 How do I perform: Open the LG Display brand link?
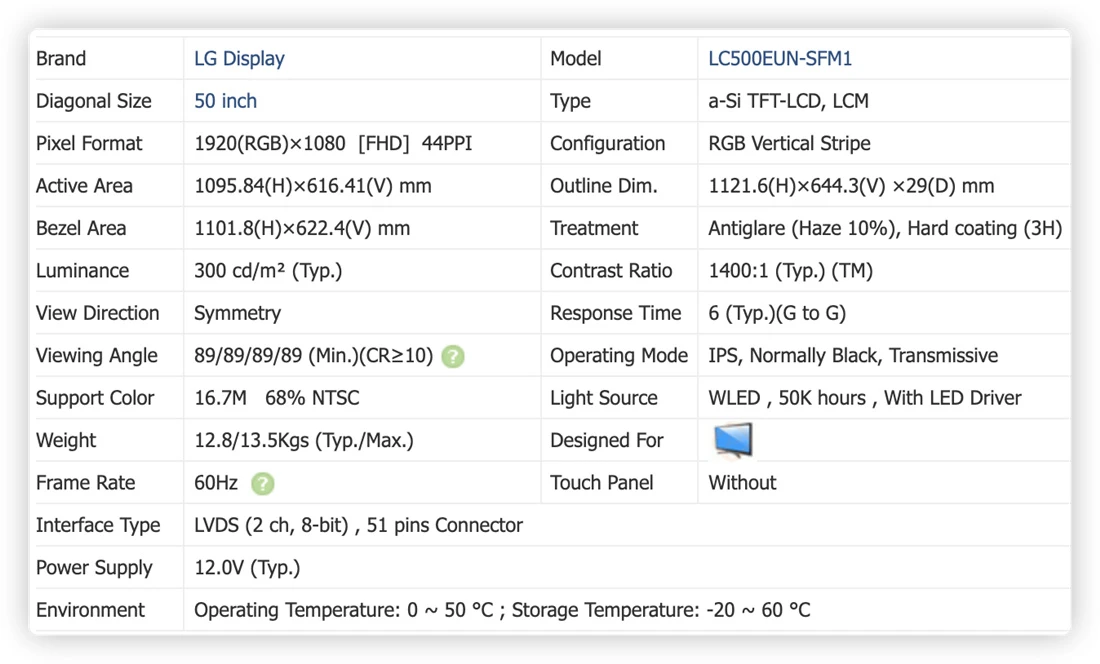point(239,59)
